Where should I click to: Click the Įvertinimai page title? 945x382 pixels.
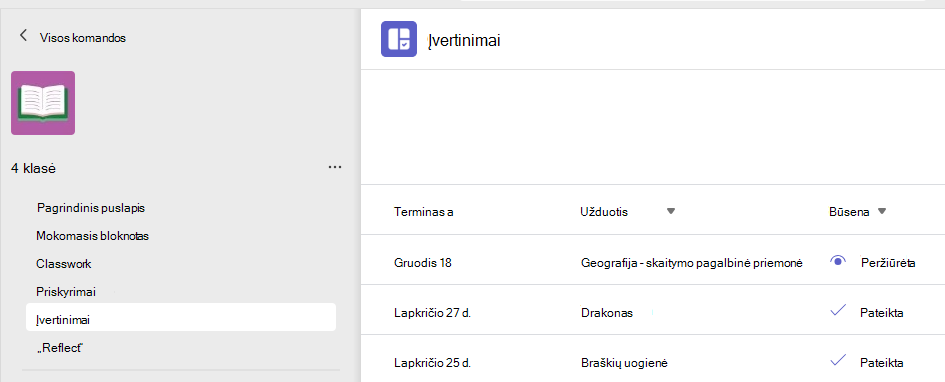[464, 41]
